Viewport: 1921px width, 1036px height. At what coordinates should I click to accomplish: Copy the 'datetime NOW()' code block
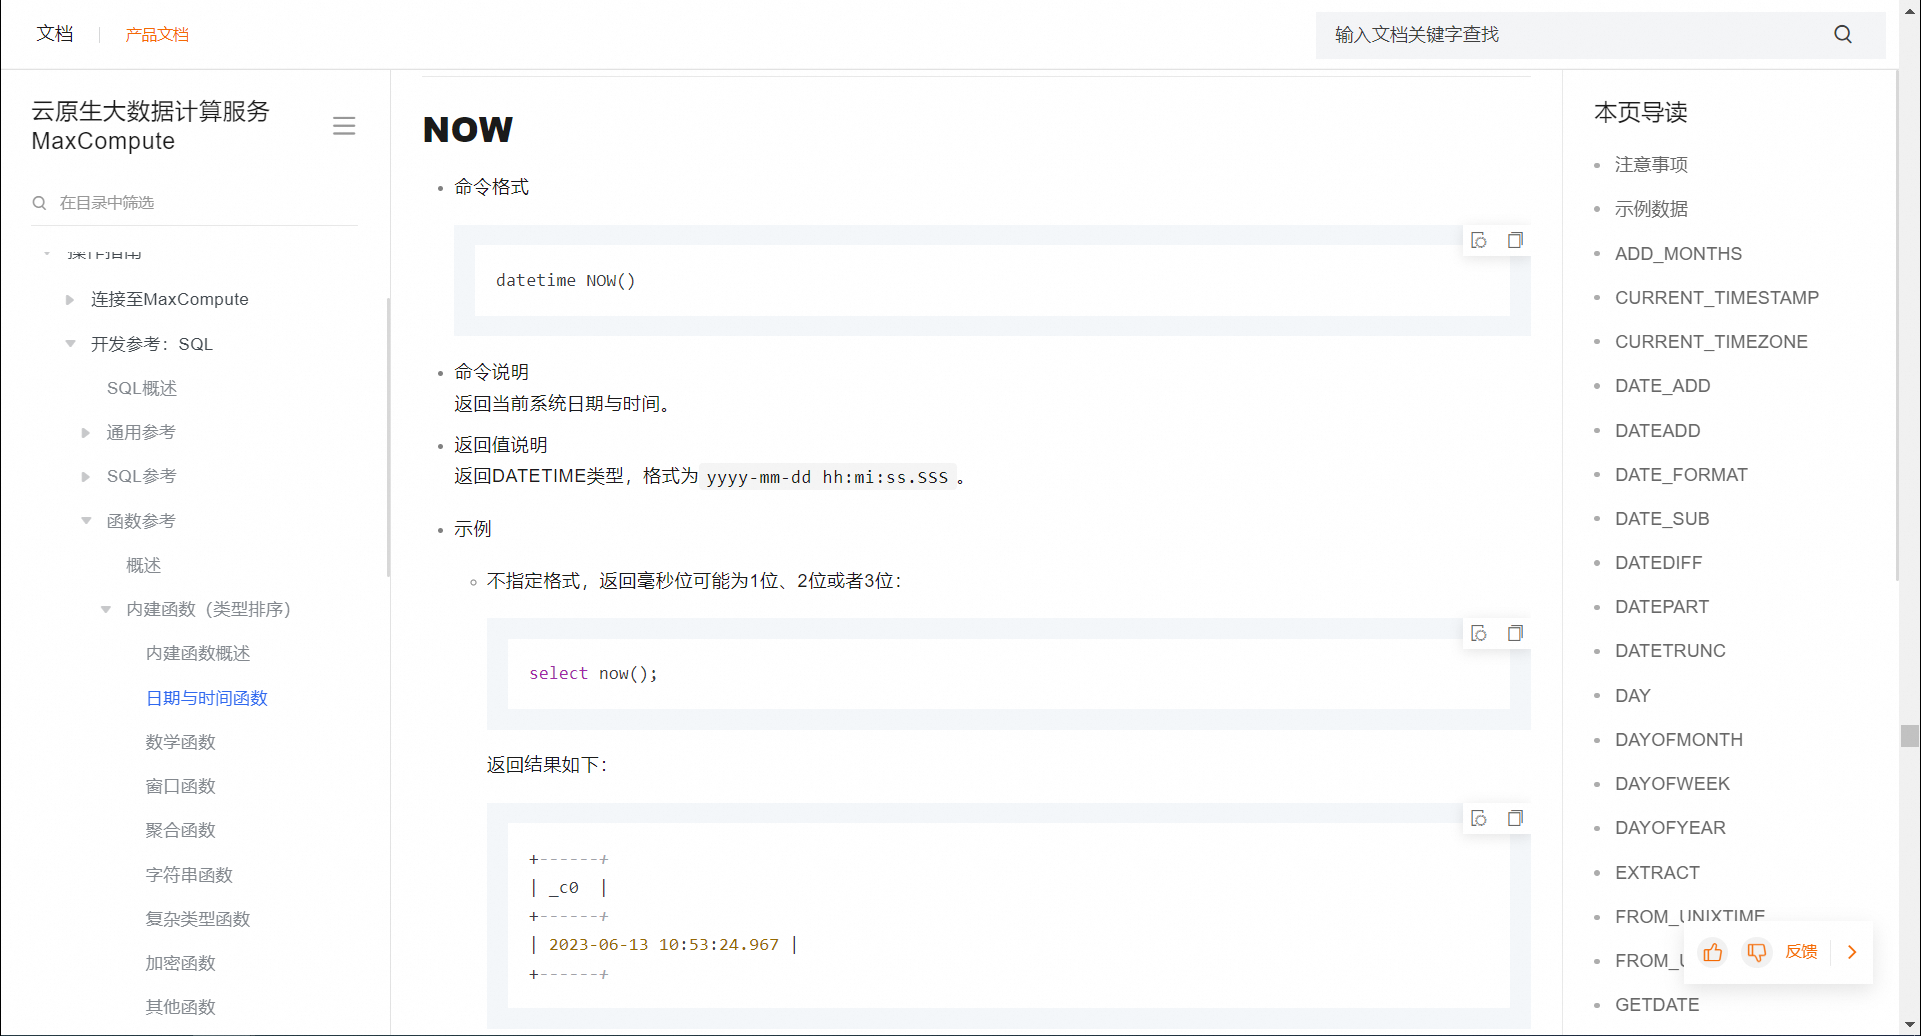[x=1515, y=240]
